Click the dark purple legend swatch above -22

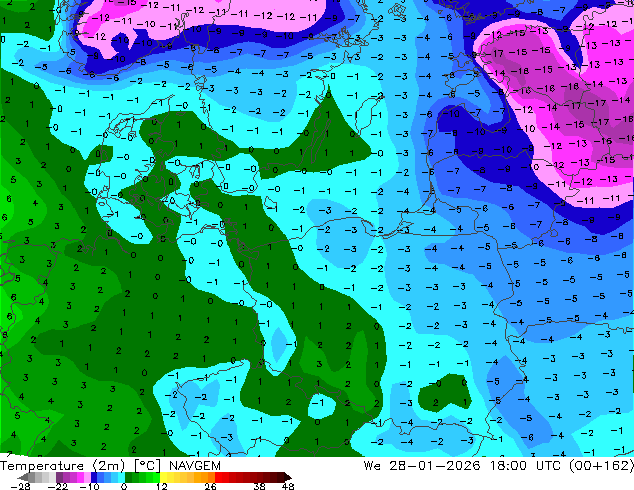pyautogui.click(x=59, y=477)
